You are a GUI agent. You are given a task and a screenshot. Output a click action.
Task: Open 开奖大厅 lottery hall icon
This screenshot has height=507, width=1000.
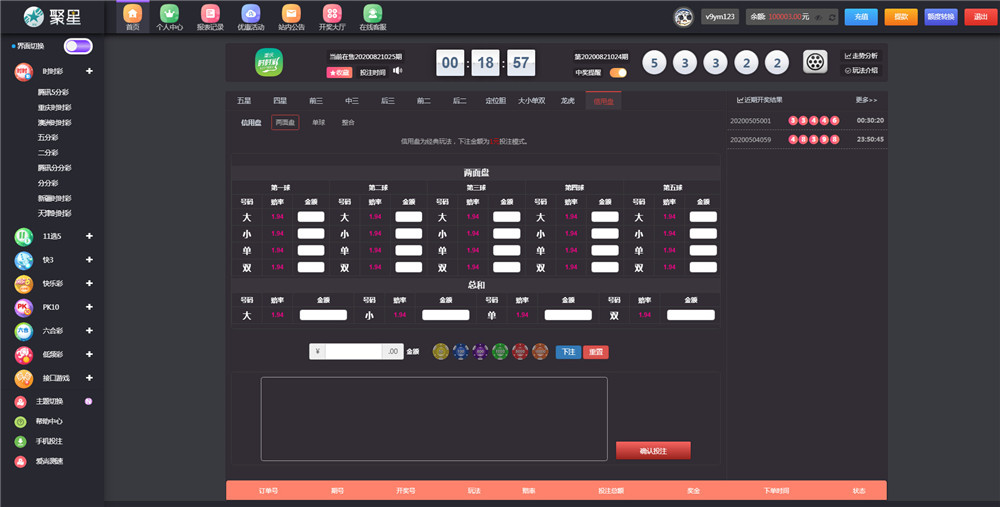coord(332,14)
